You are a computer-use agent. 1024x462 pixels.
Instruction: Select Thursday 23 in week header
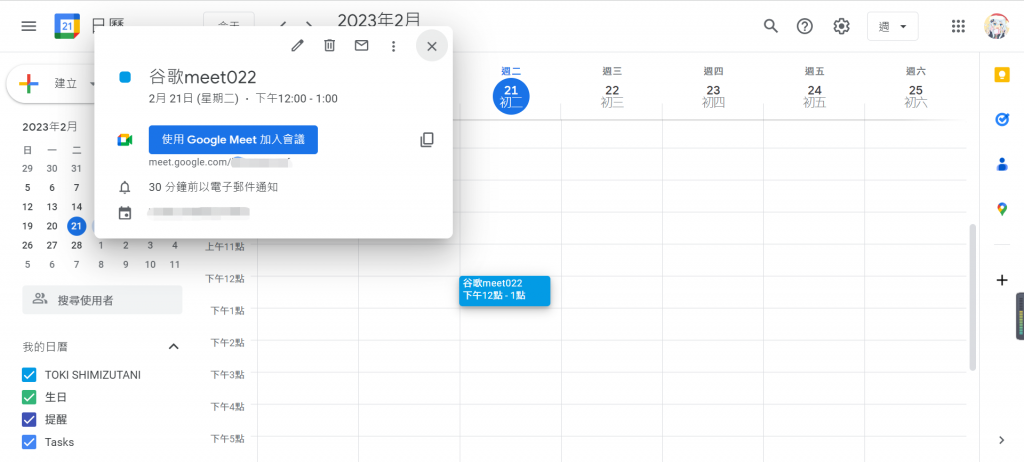(x=713, y=95)
